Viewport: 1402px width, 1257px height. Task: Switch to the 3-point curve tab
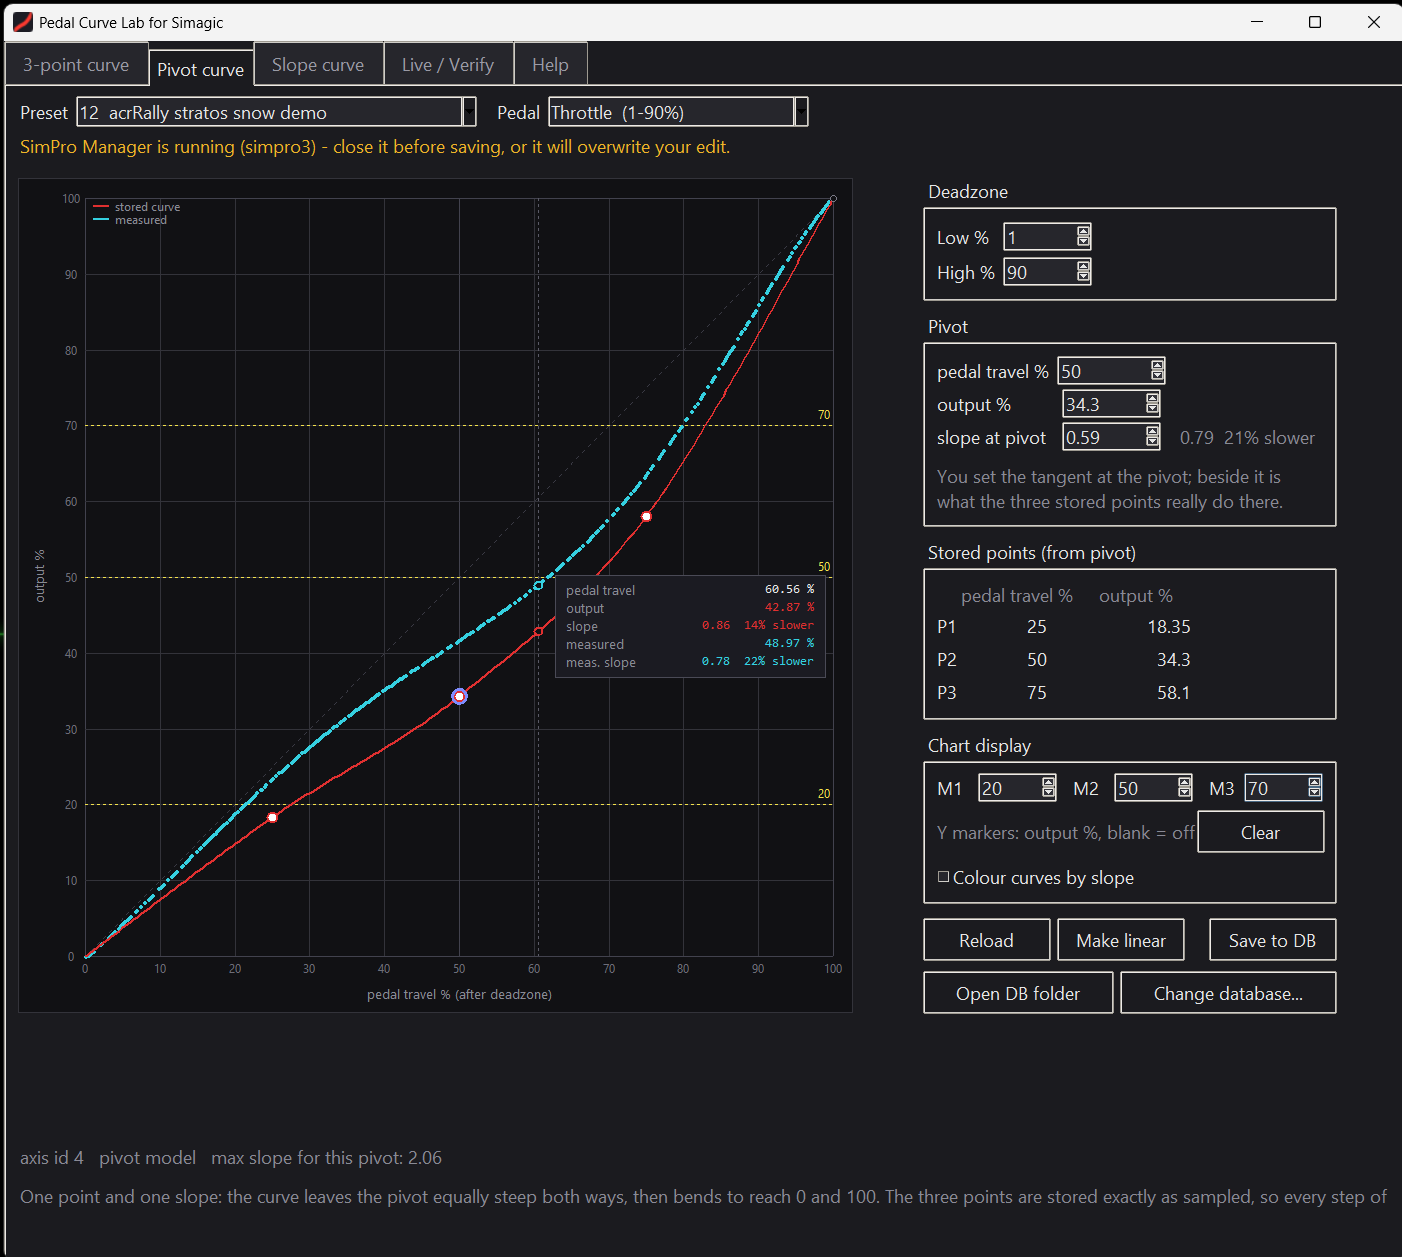(76, 65)
